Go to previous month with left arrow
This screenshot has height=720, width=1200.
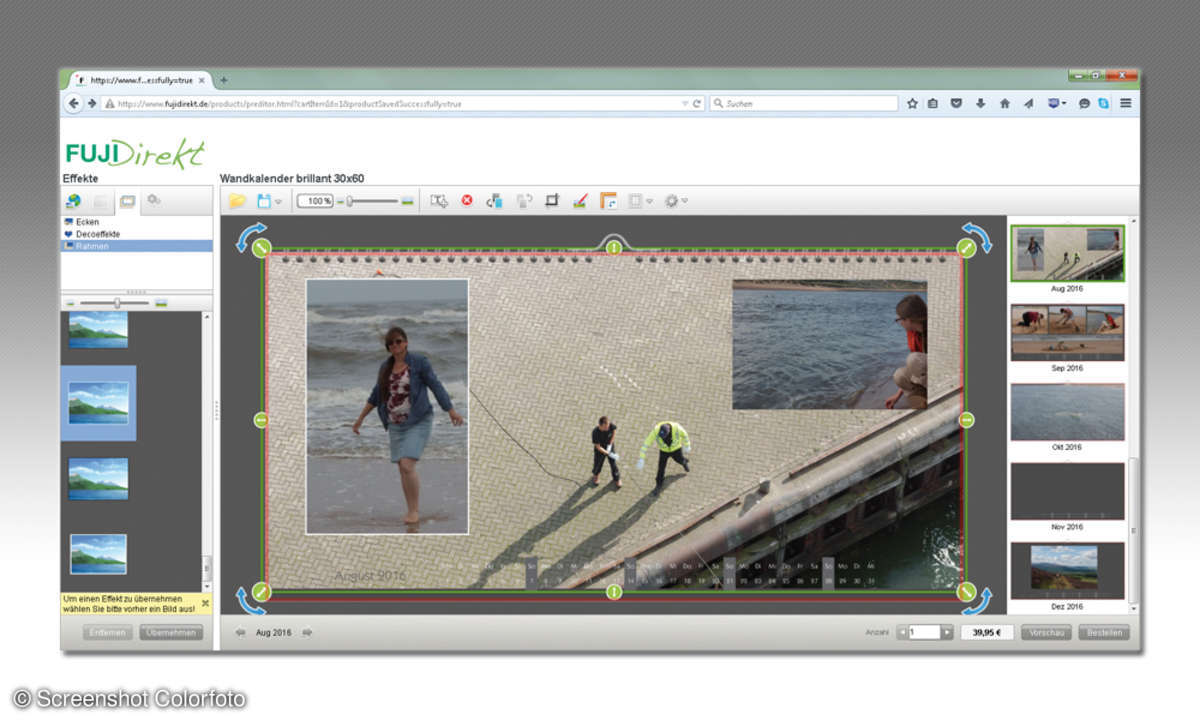coord(241,632)
